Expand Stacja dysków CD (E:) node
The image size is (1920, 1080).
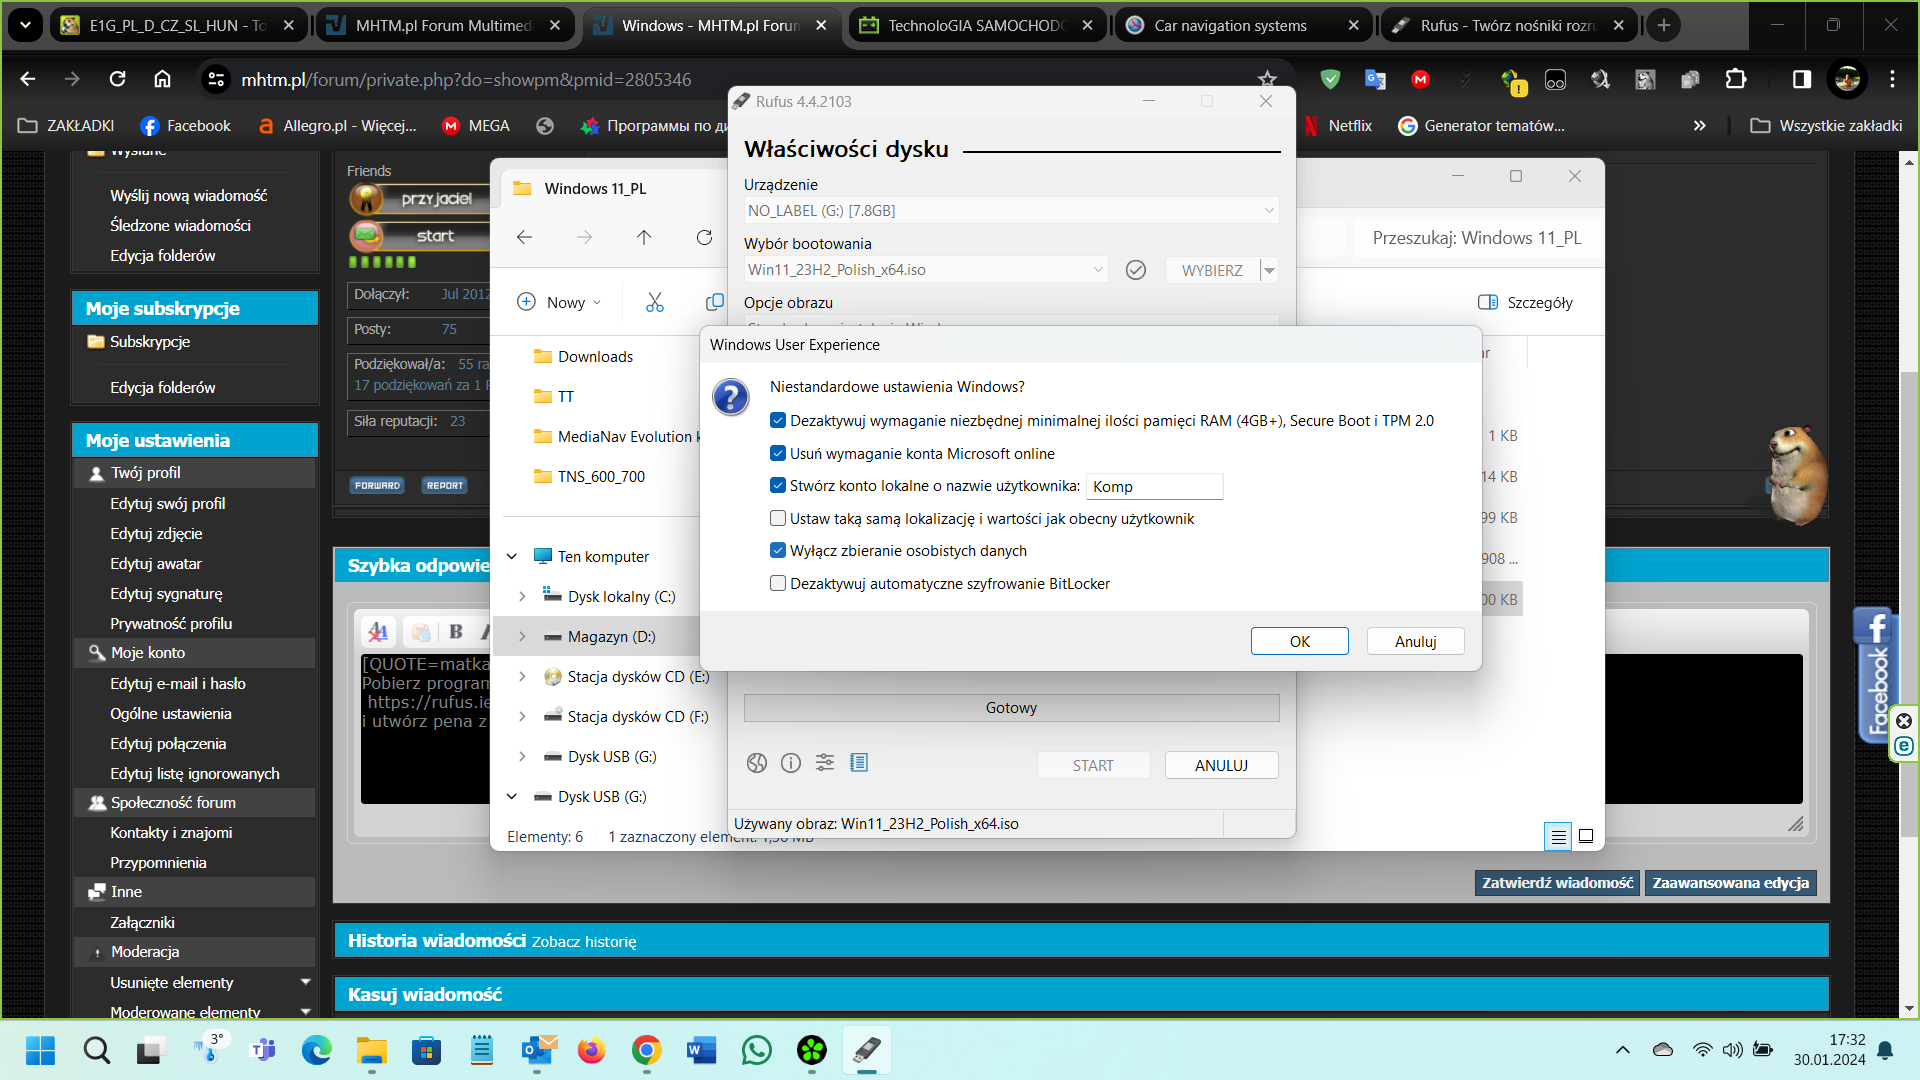tap(522, 676)
